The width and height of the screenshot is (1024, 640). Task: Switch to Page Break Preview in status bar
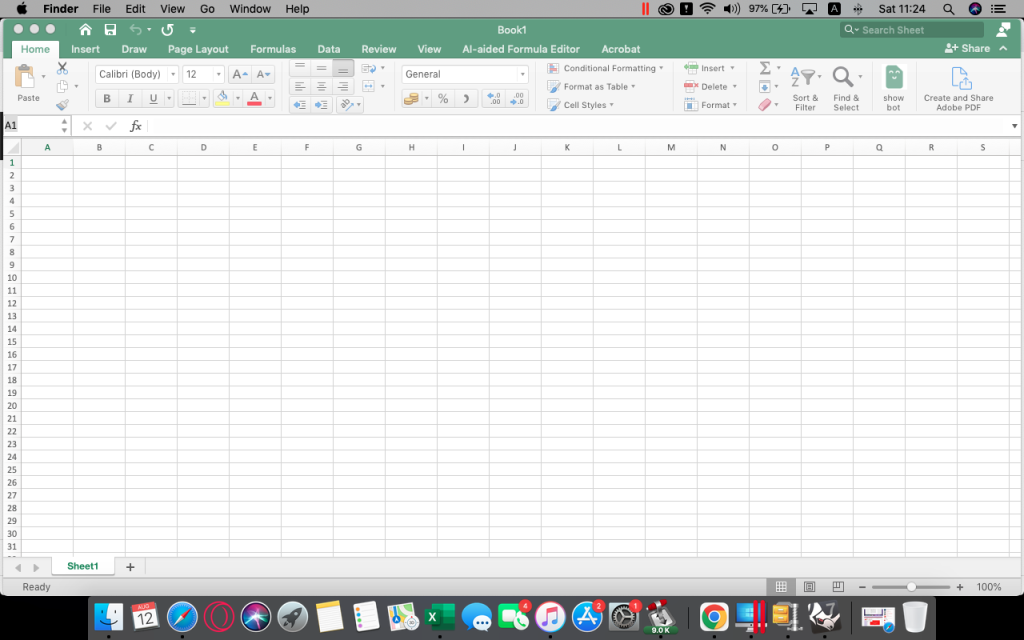[838, 586]
